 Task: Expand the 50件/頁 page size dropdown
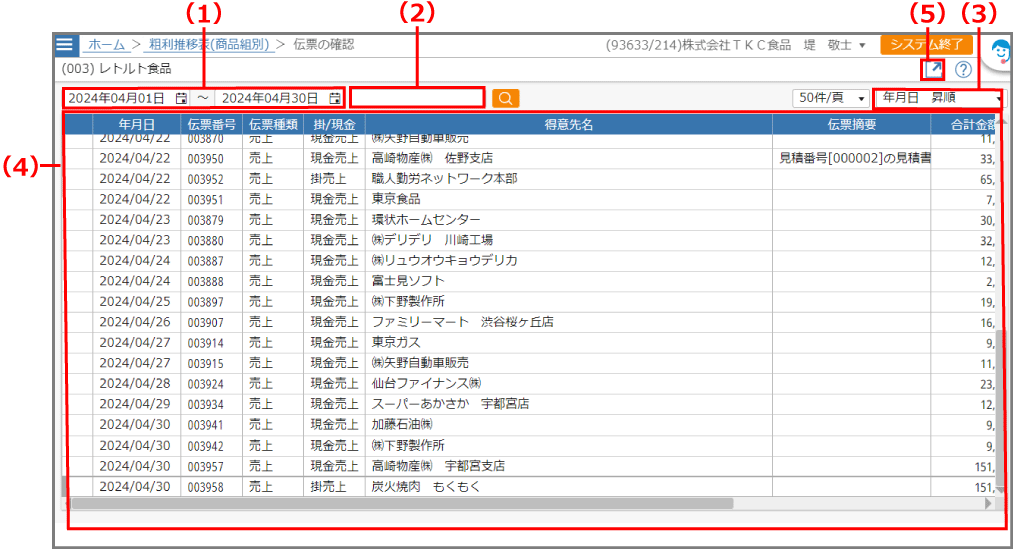pyautogui.click(x=831, y=98)
